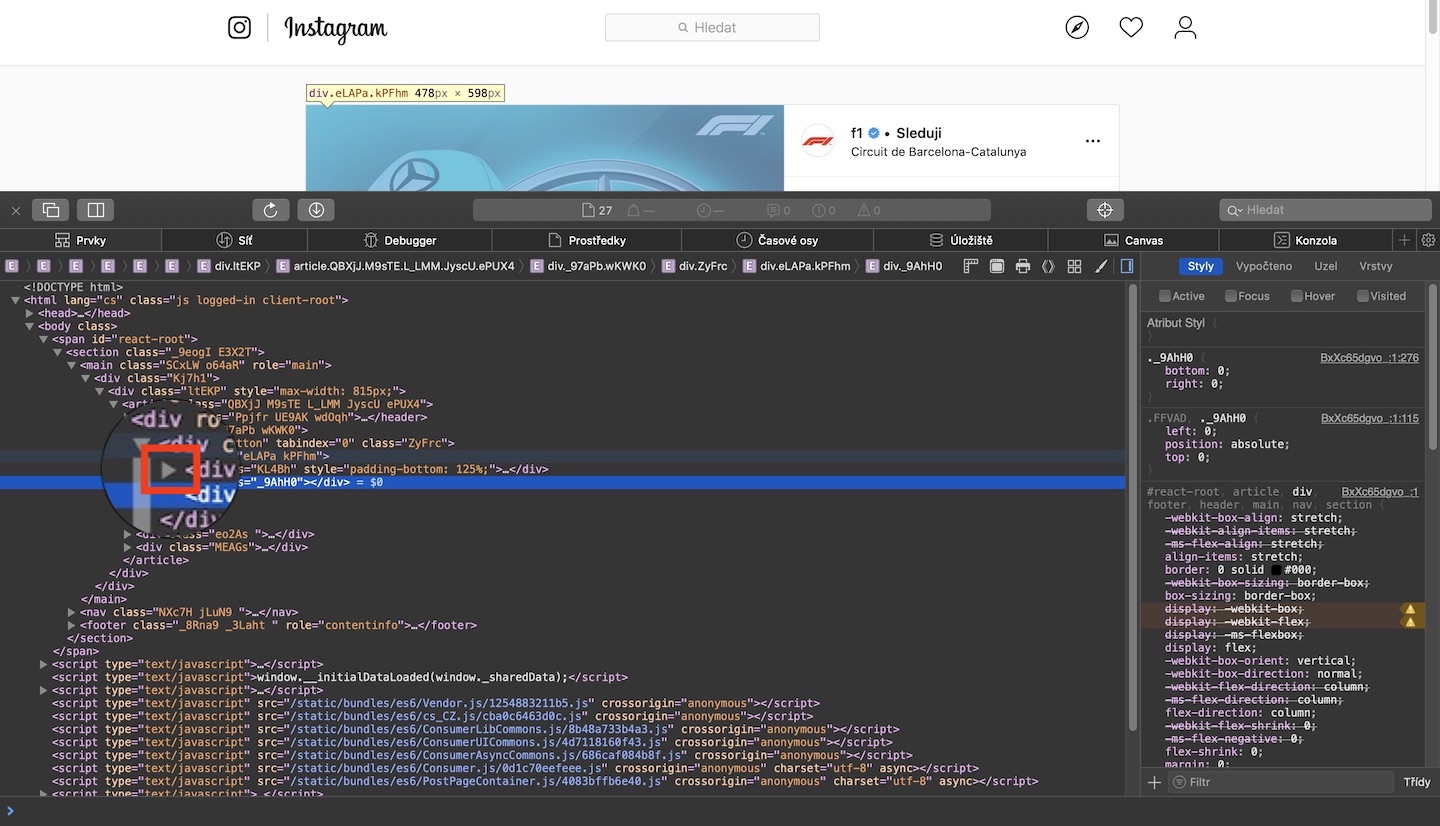Collapse the html lang="cs" node
The width and height of the screenshot is (1440, 826).
16,300
